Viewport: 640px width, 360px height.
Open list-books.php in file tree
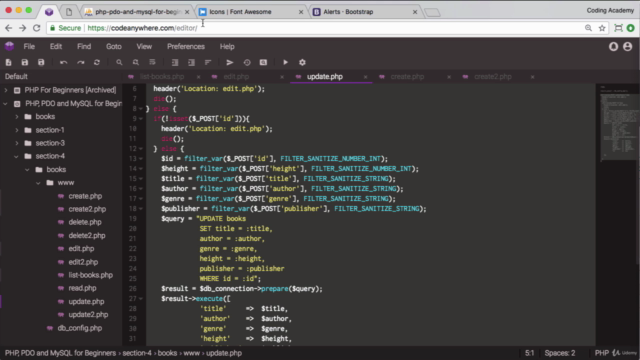click(91, 275)
